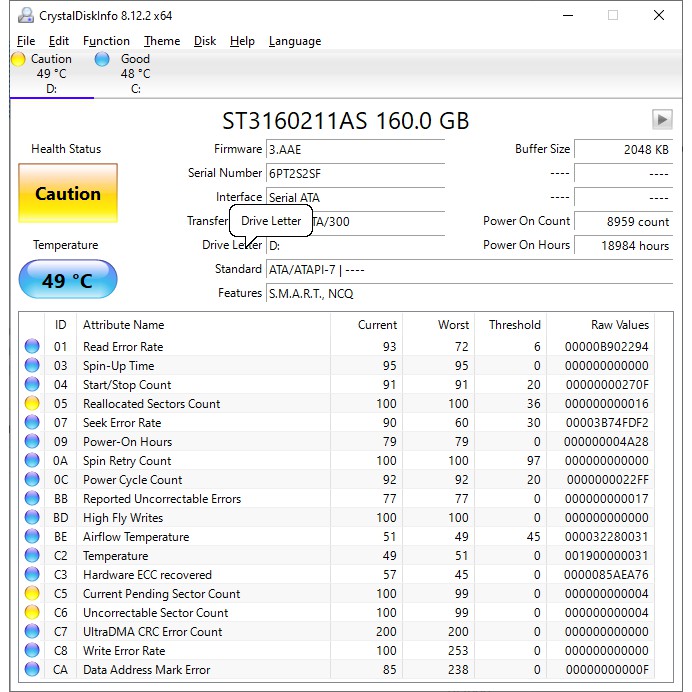Image resolution: width=692 pixels, height=692 pixels.
Task: Click yellow status icon for Uncorrectable Sector Count
Action: click(x=33, y=613)
